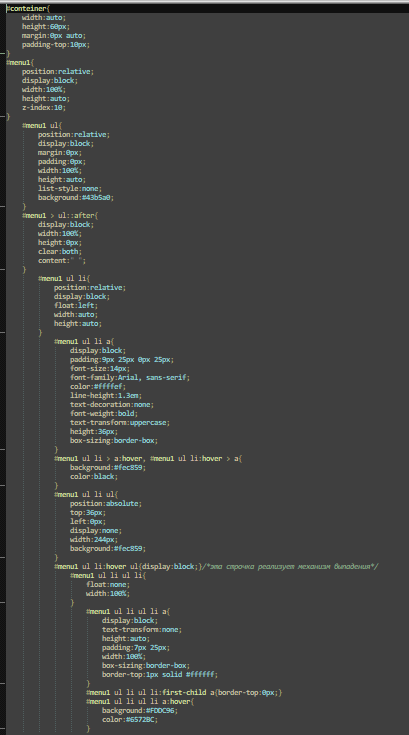Click the color:#ffffef; declaration
Image resolution: width=409 pixels, height=735 pixels.
(98, 386)
